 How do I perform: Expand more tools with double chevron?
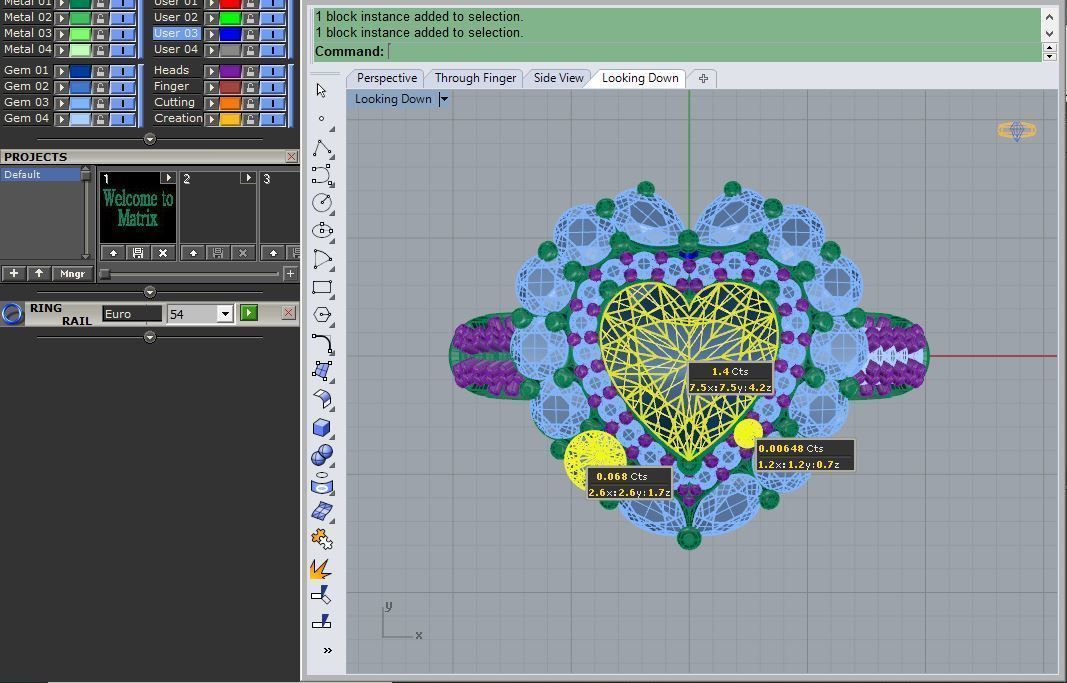click(327, 651)
